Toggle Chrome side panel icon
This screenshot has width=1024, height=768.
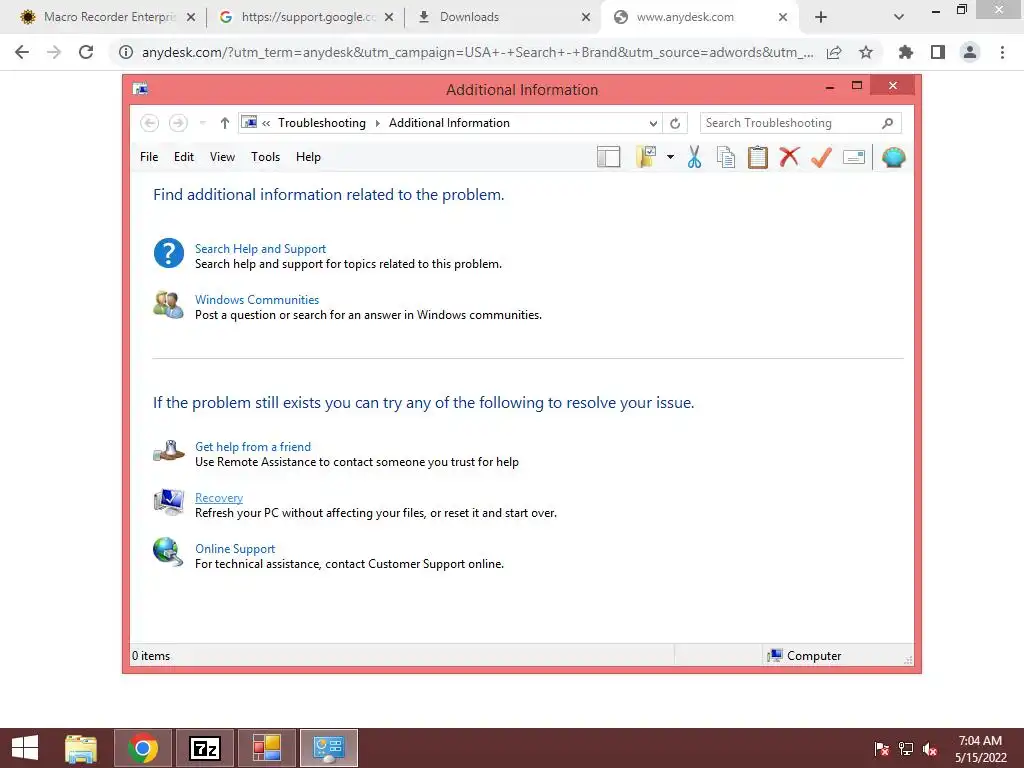938,52
